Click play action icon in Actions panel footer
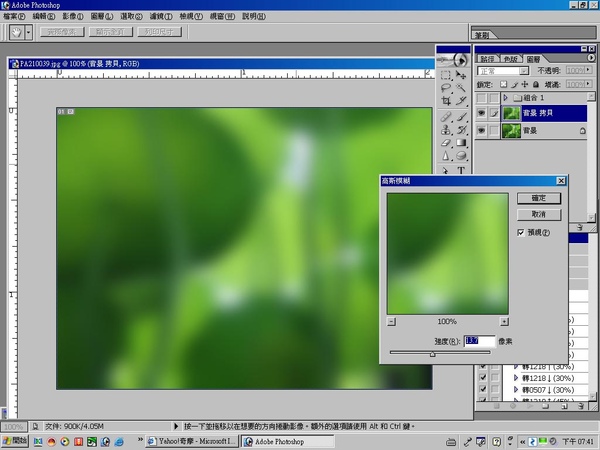 pos(530,406)
